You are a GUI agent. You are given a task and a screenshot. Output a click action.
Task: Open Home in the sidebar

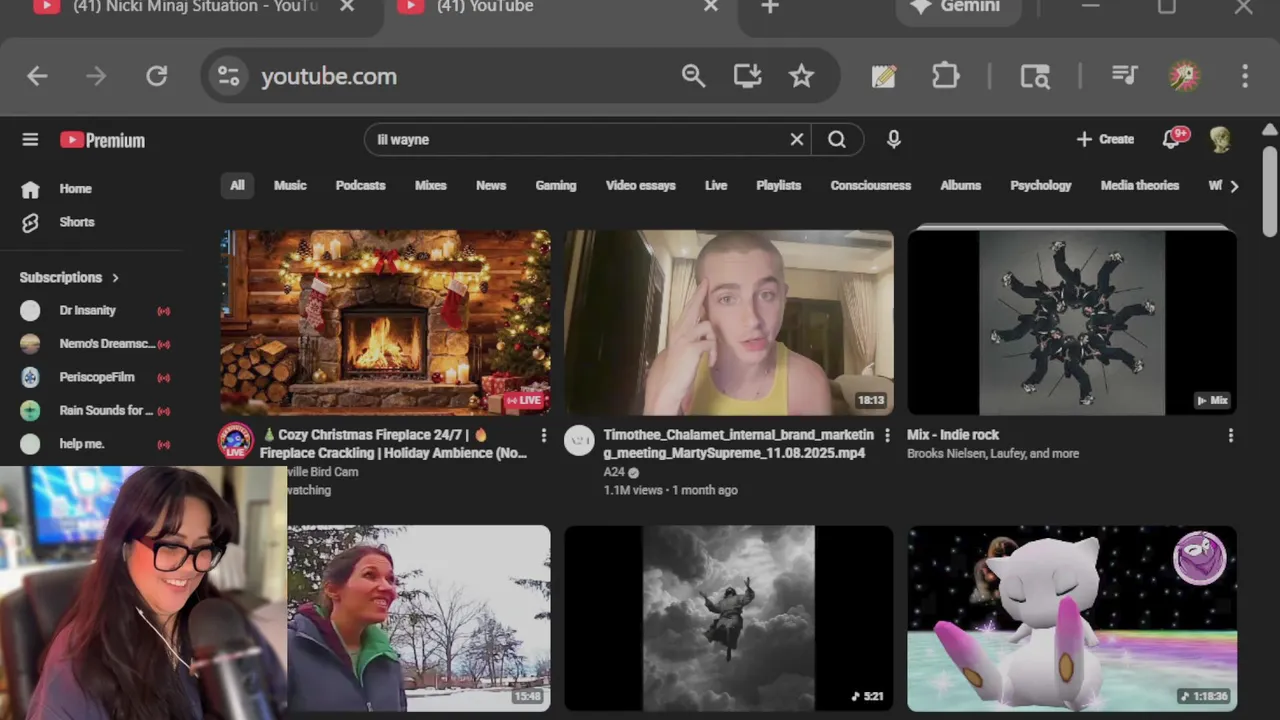pos(75,189)
